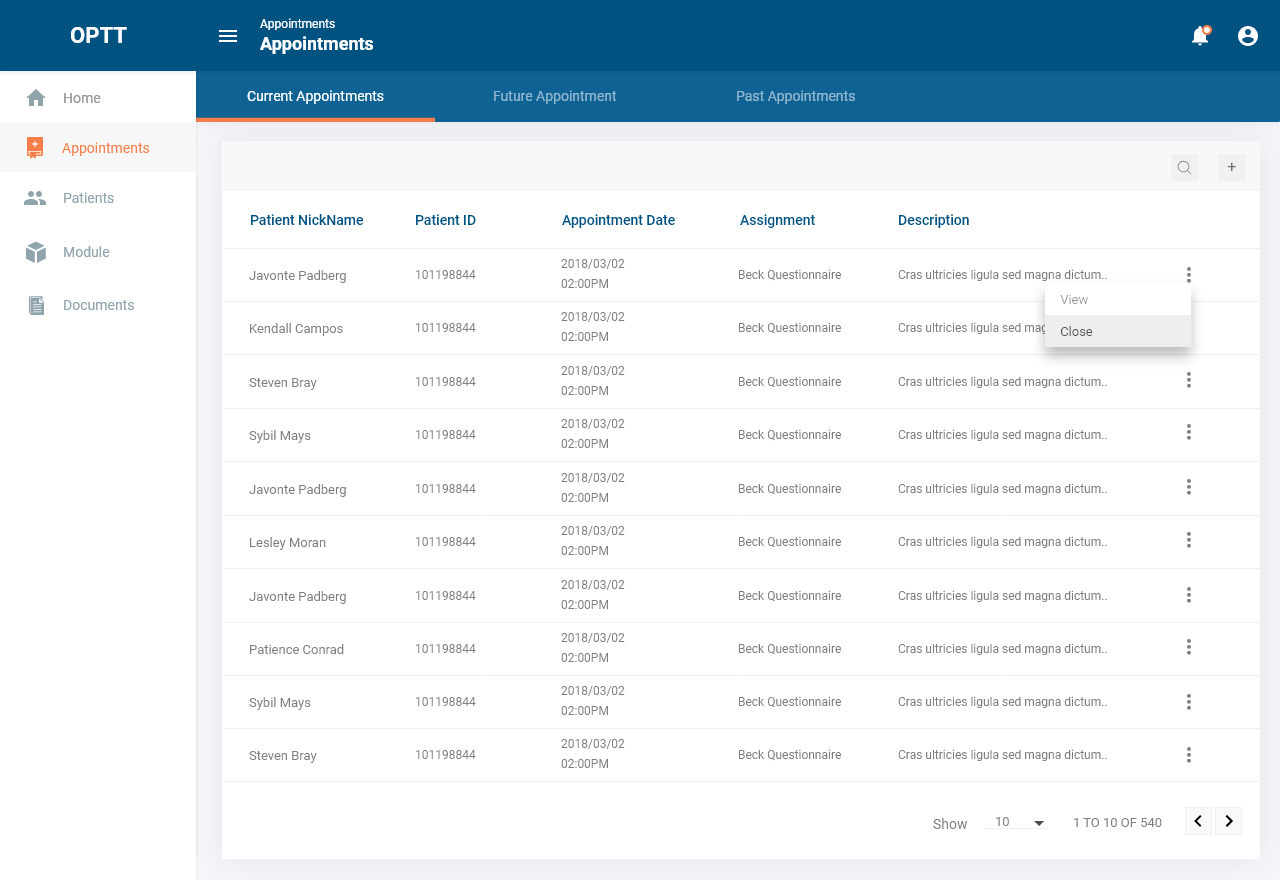The height and width of the screenshot is (880, 1280).
Task: Navigate to Module in the sidebar
Action: (x=86, y=252)
